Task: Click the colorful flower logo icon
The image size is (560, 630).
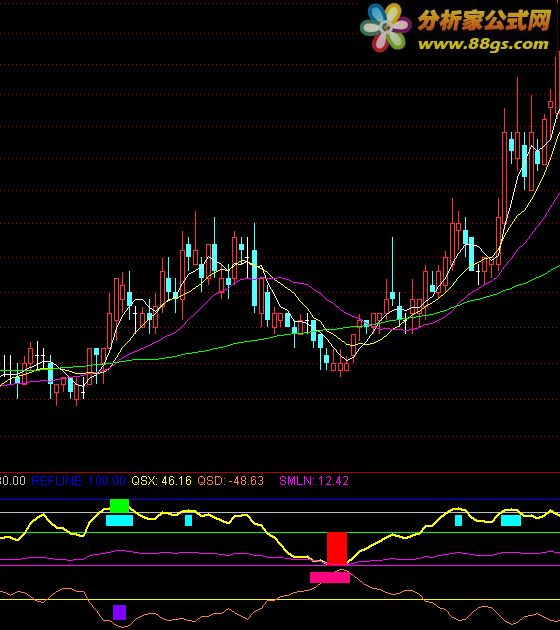Action: click(385, 28)
